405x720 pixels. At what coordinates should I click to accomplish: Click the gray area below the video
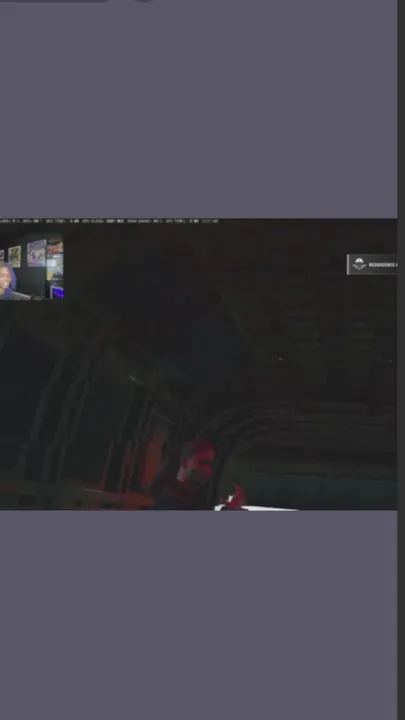coord(198,615)
